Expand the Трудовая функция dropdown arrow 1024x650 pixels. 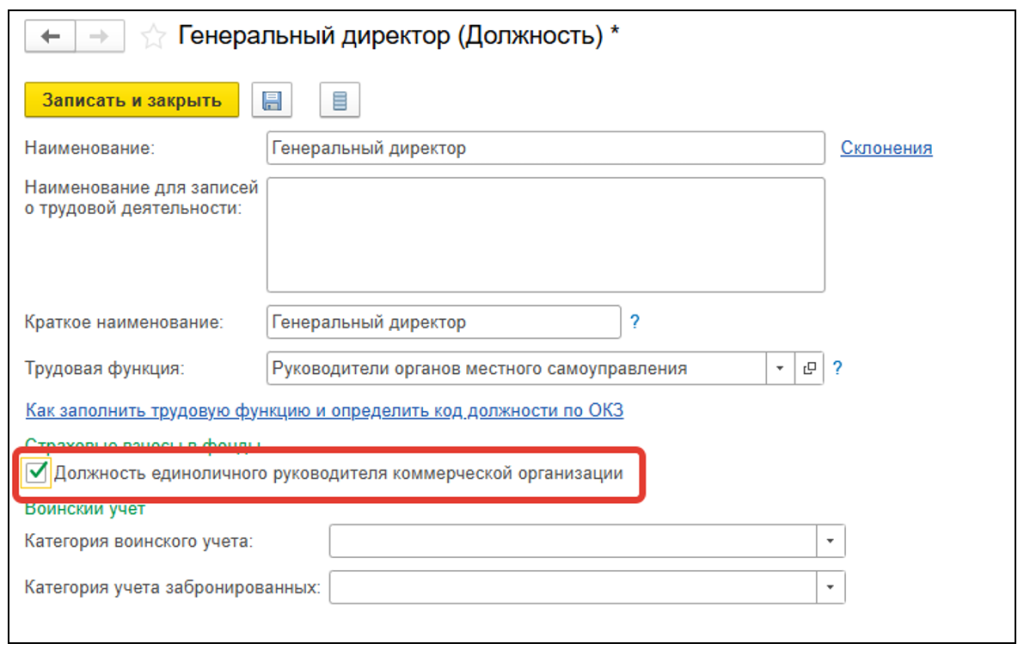(x=780, y=368)
